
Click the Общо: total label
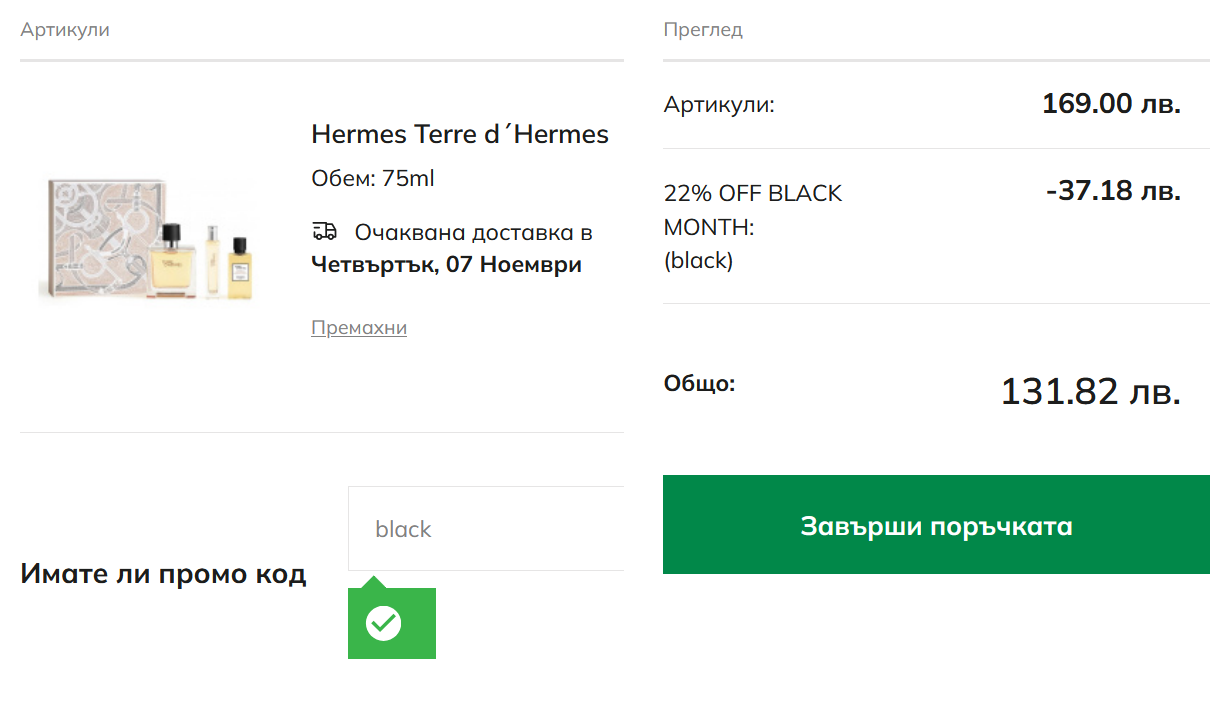coord(699,383)
